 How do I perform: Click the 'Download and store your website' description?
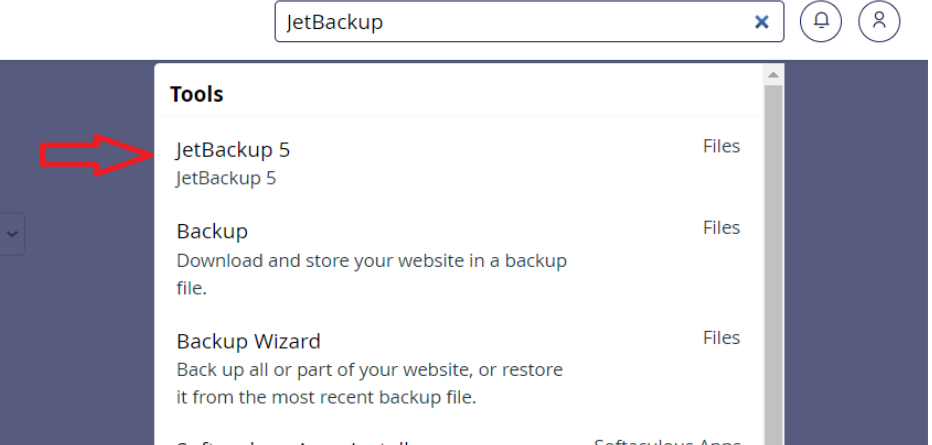pos(371,274)
